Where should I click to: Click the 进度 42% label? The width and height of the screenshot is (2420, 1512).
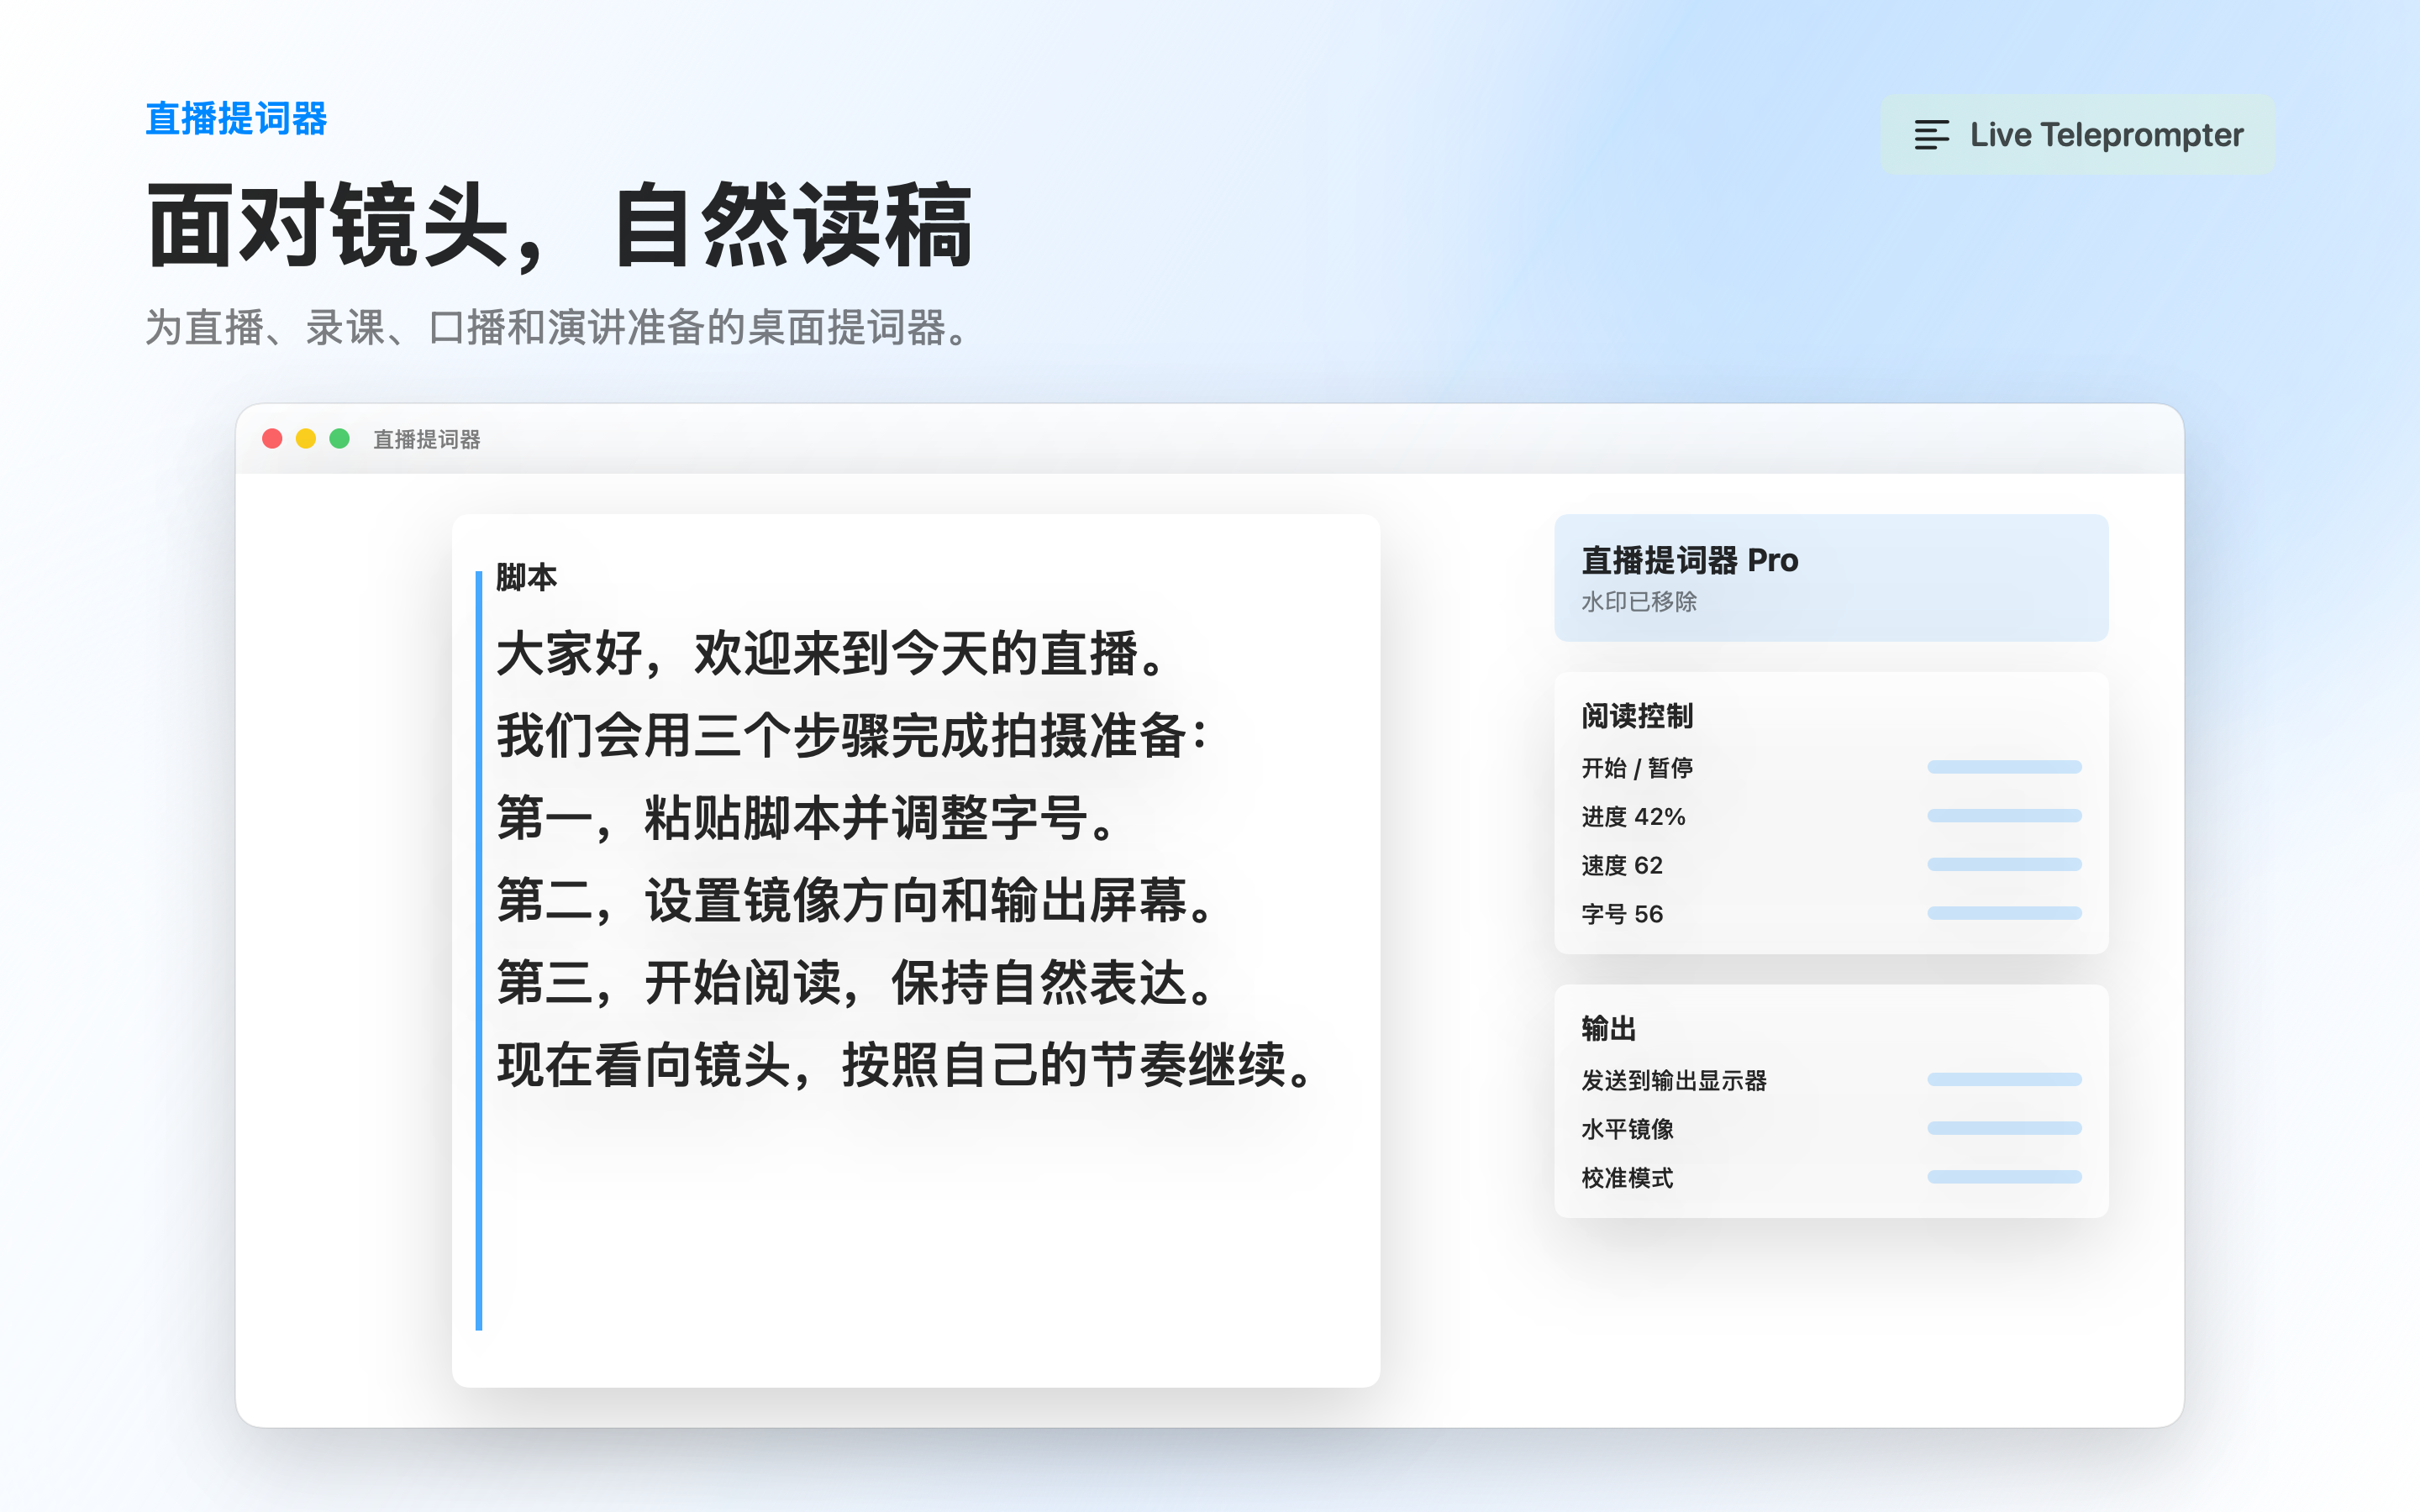coord(1633,817)
